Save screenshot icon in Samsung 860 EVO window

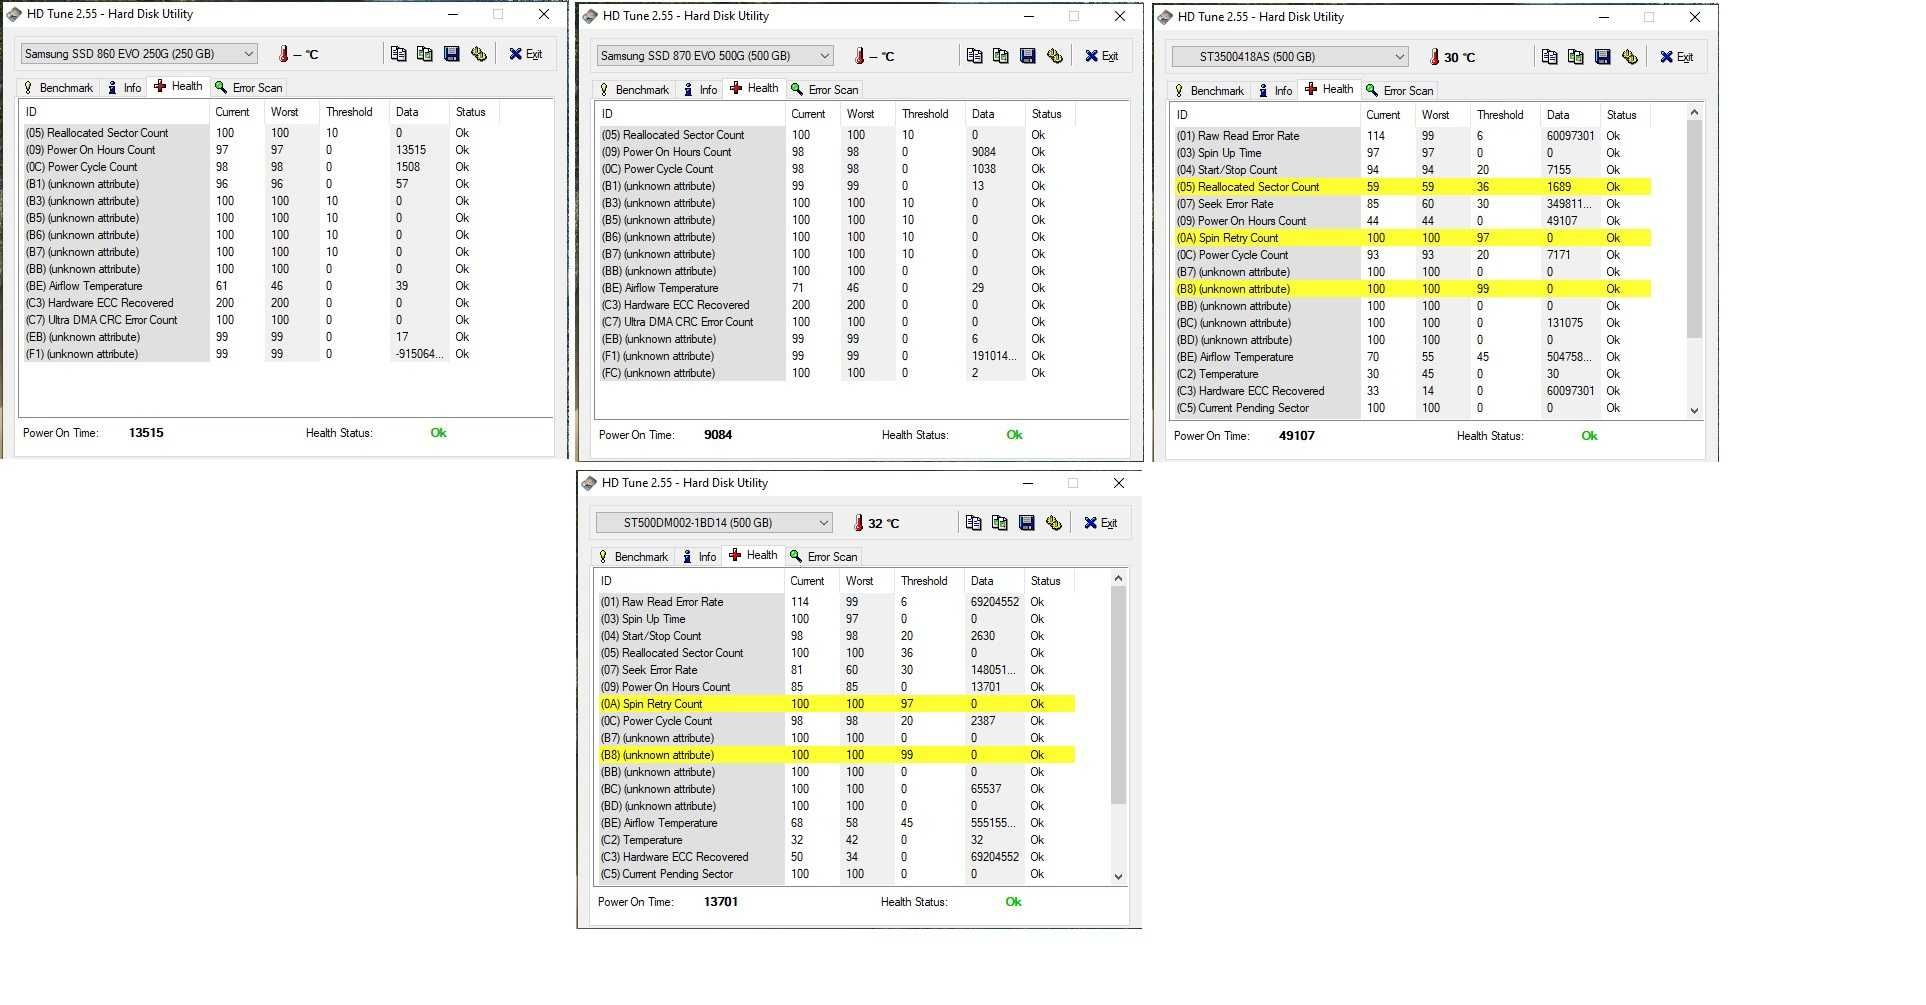coord(452,54)
